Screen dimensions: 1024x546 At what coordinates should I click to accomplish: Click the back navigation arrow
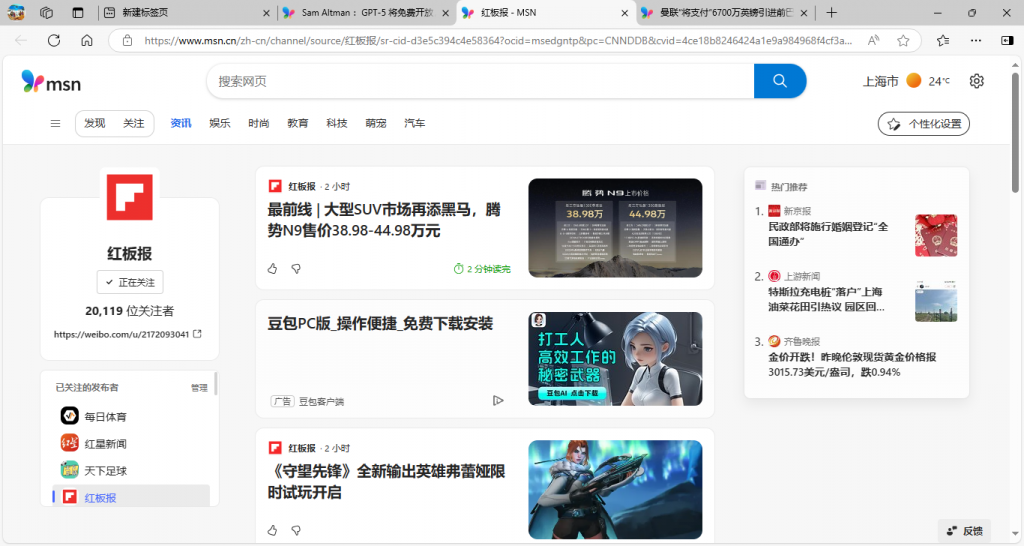[21, 40]
